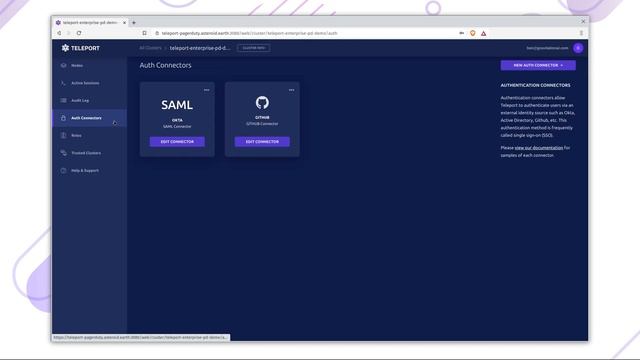This screenshot has width=640, height=360.
Task: Click the bookmark icon in address bar
Action: tap(144, 33)
